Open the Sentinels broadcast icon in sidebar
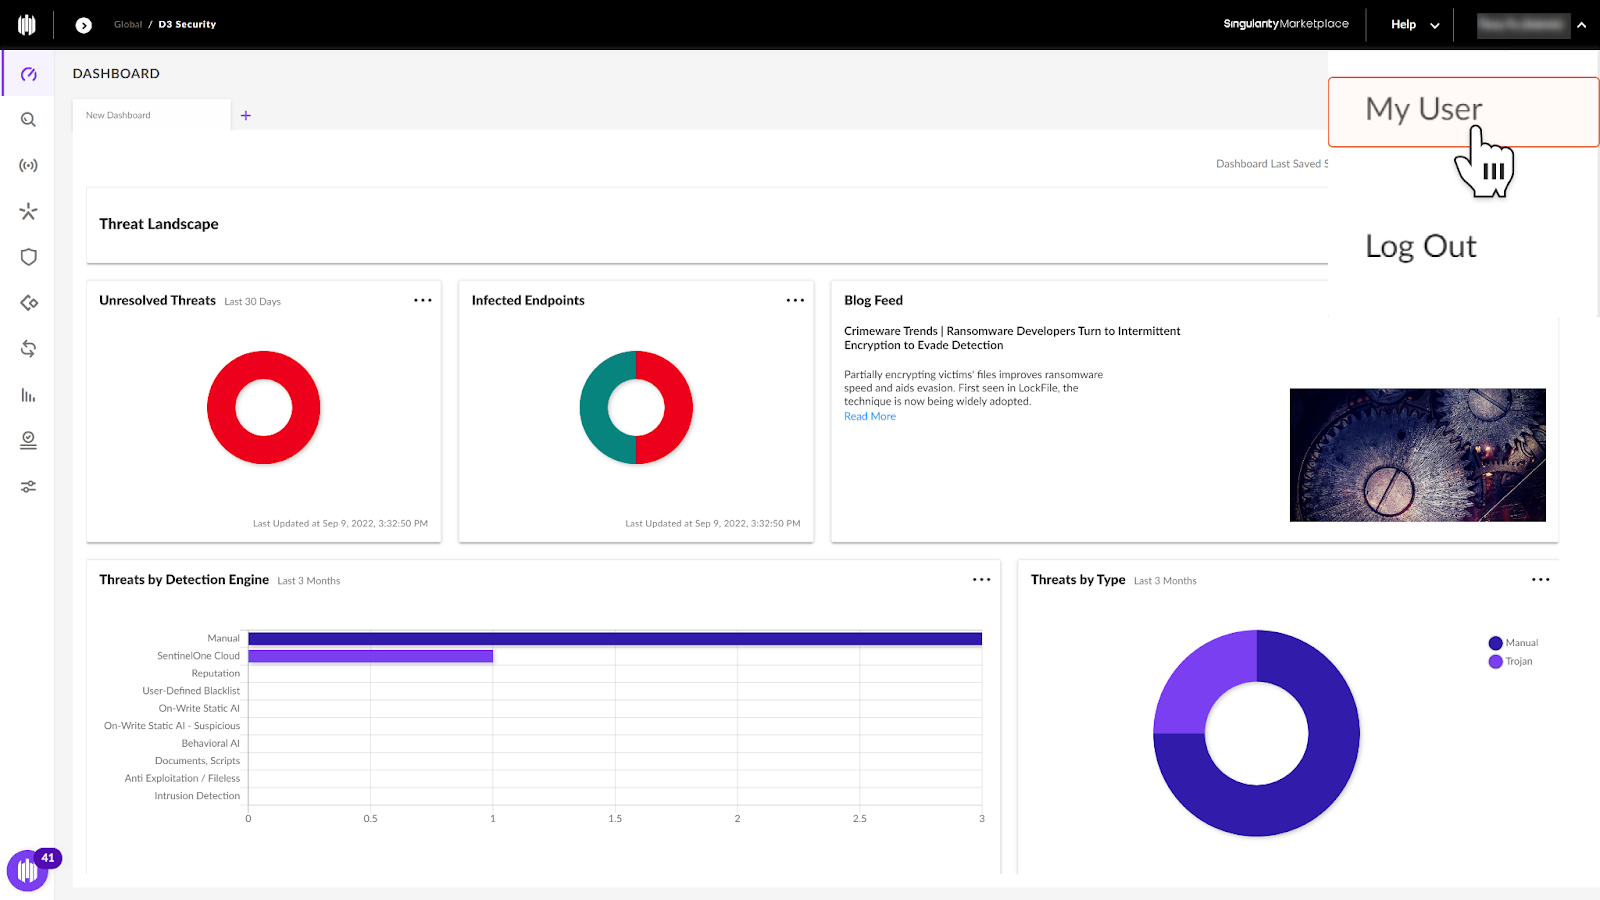 tap(28, 166)
